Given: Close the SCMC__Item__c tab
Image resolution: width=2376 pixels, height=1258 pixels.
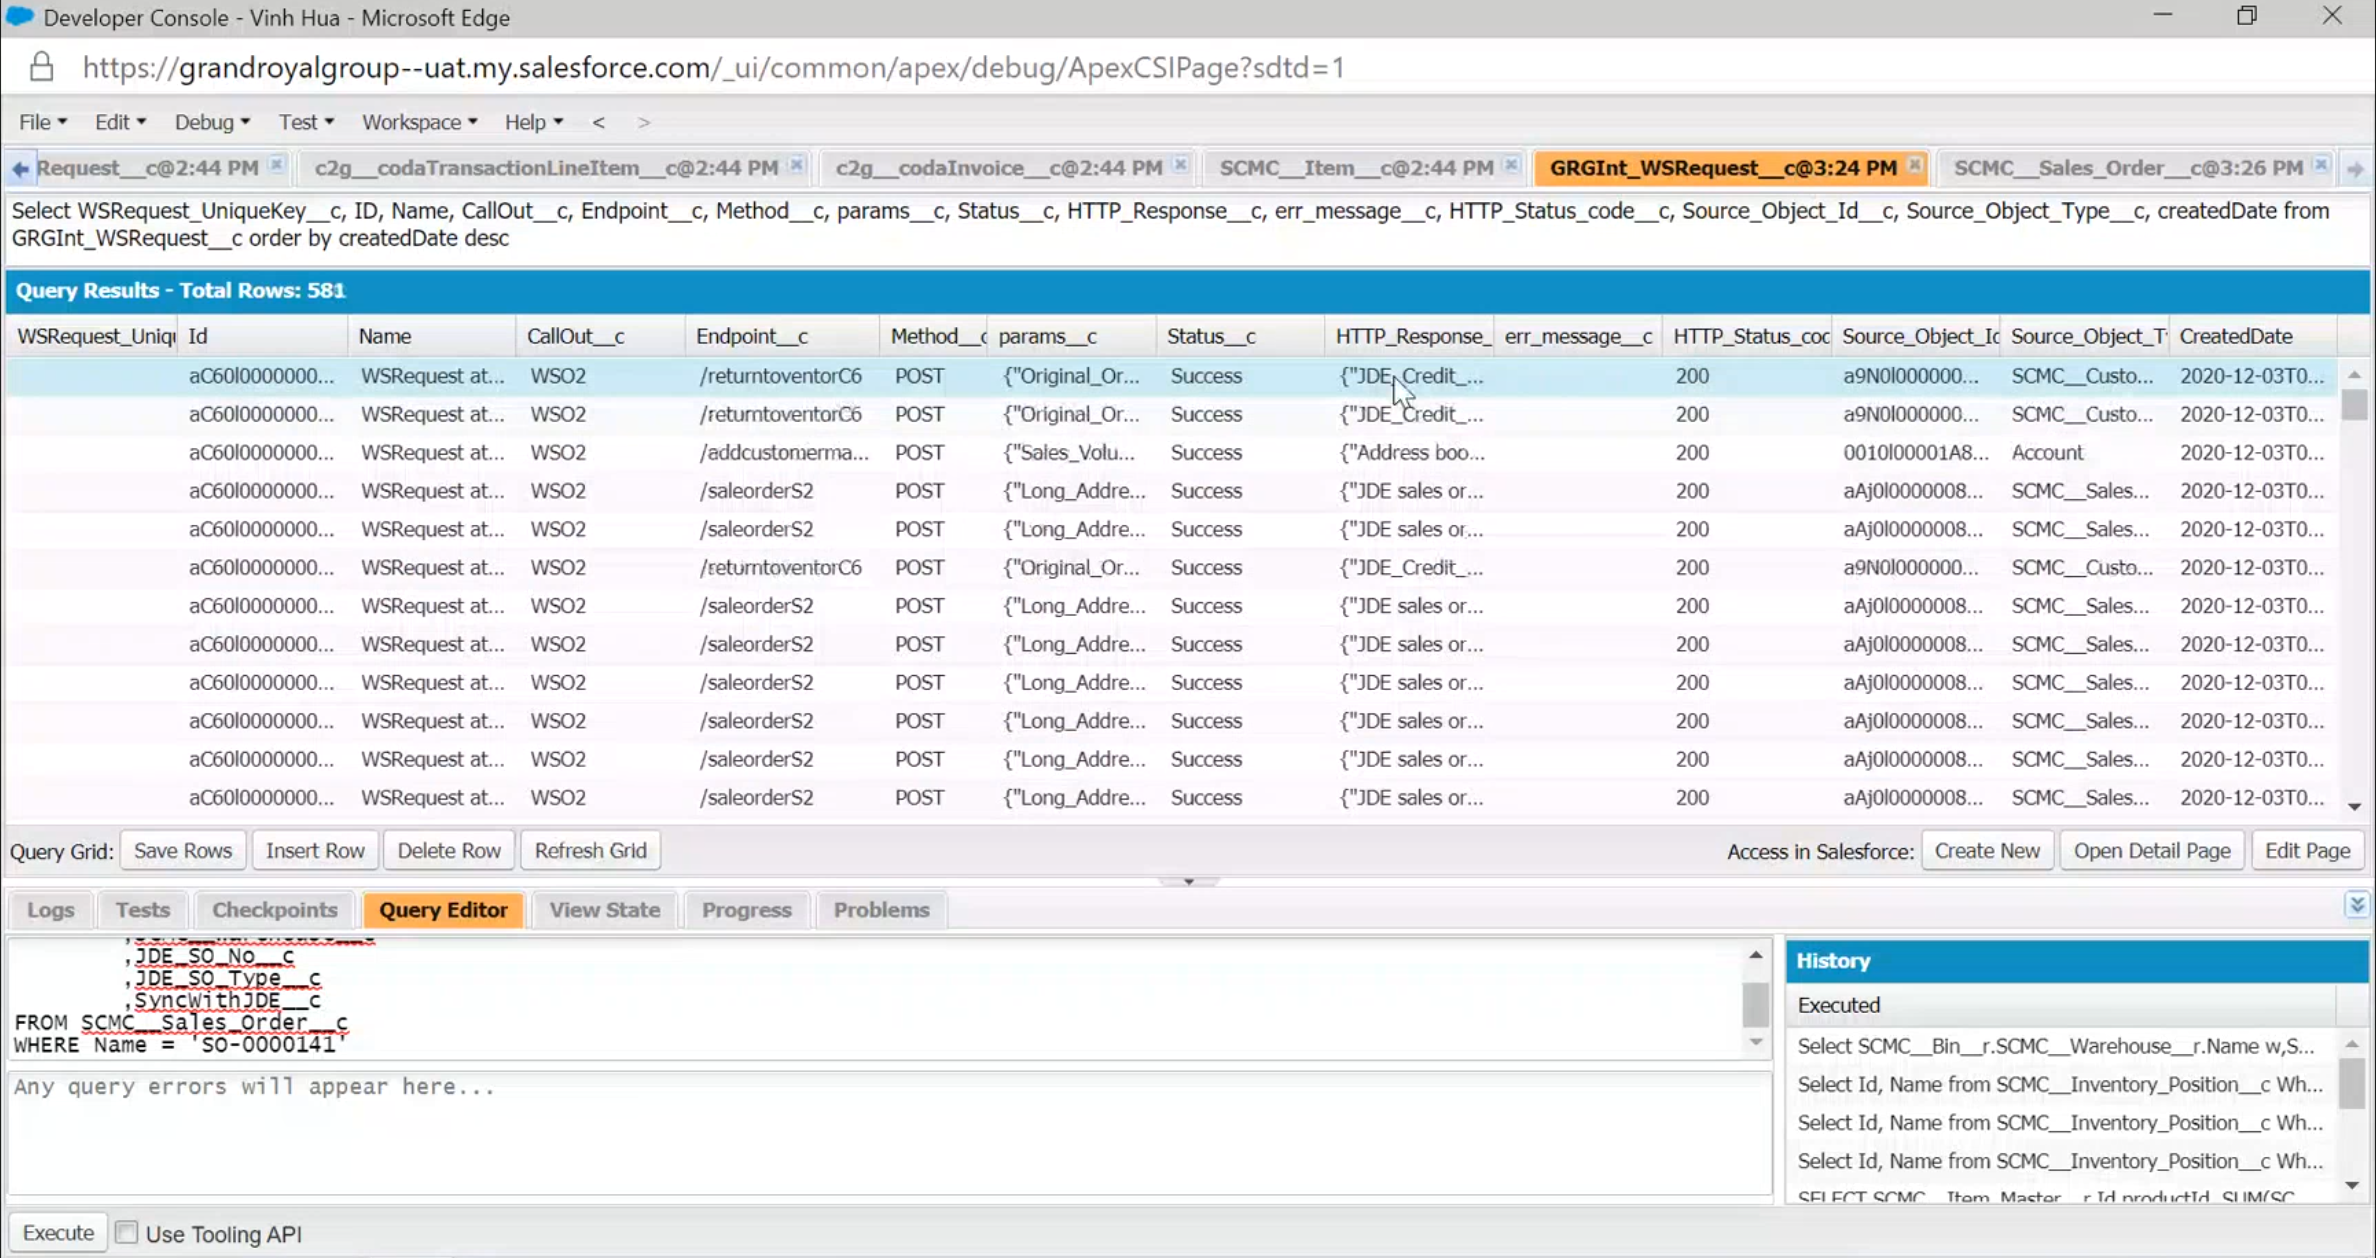Looking at the screenshot, I should point(1511,166).
